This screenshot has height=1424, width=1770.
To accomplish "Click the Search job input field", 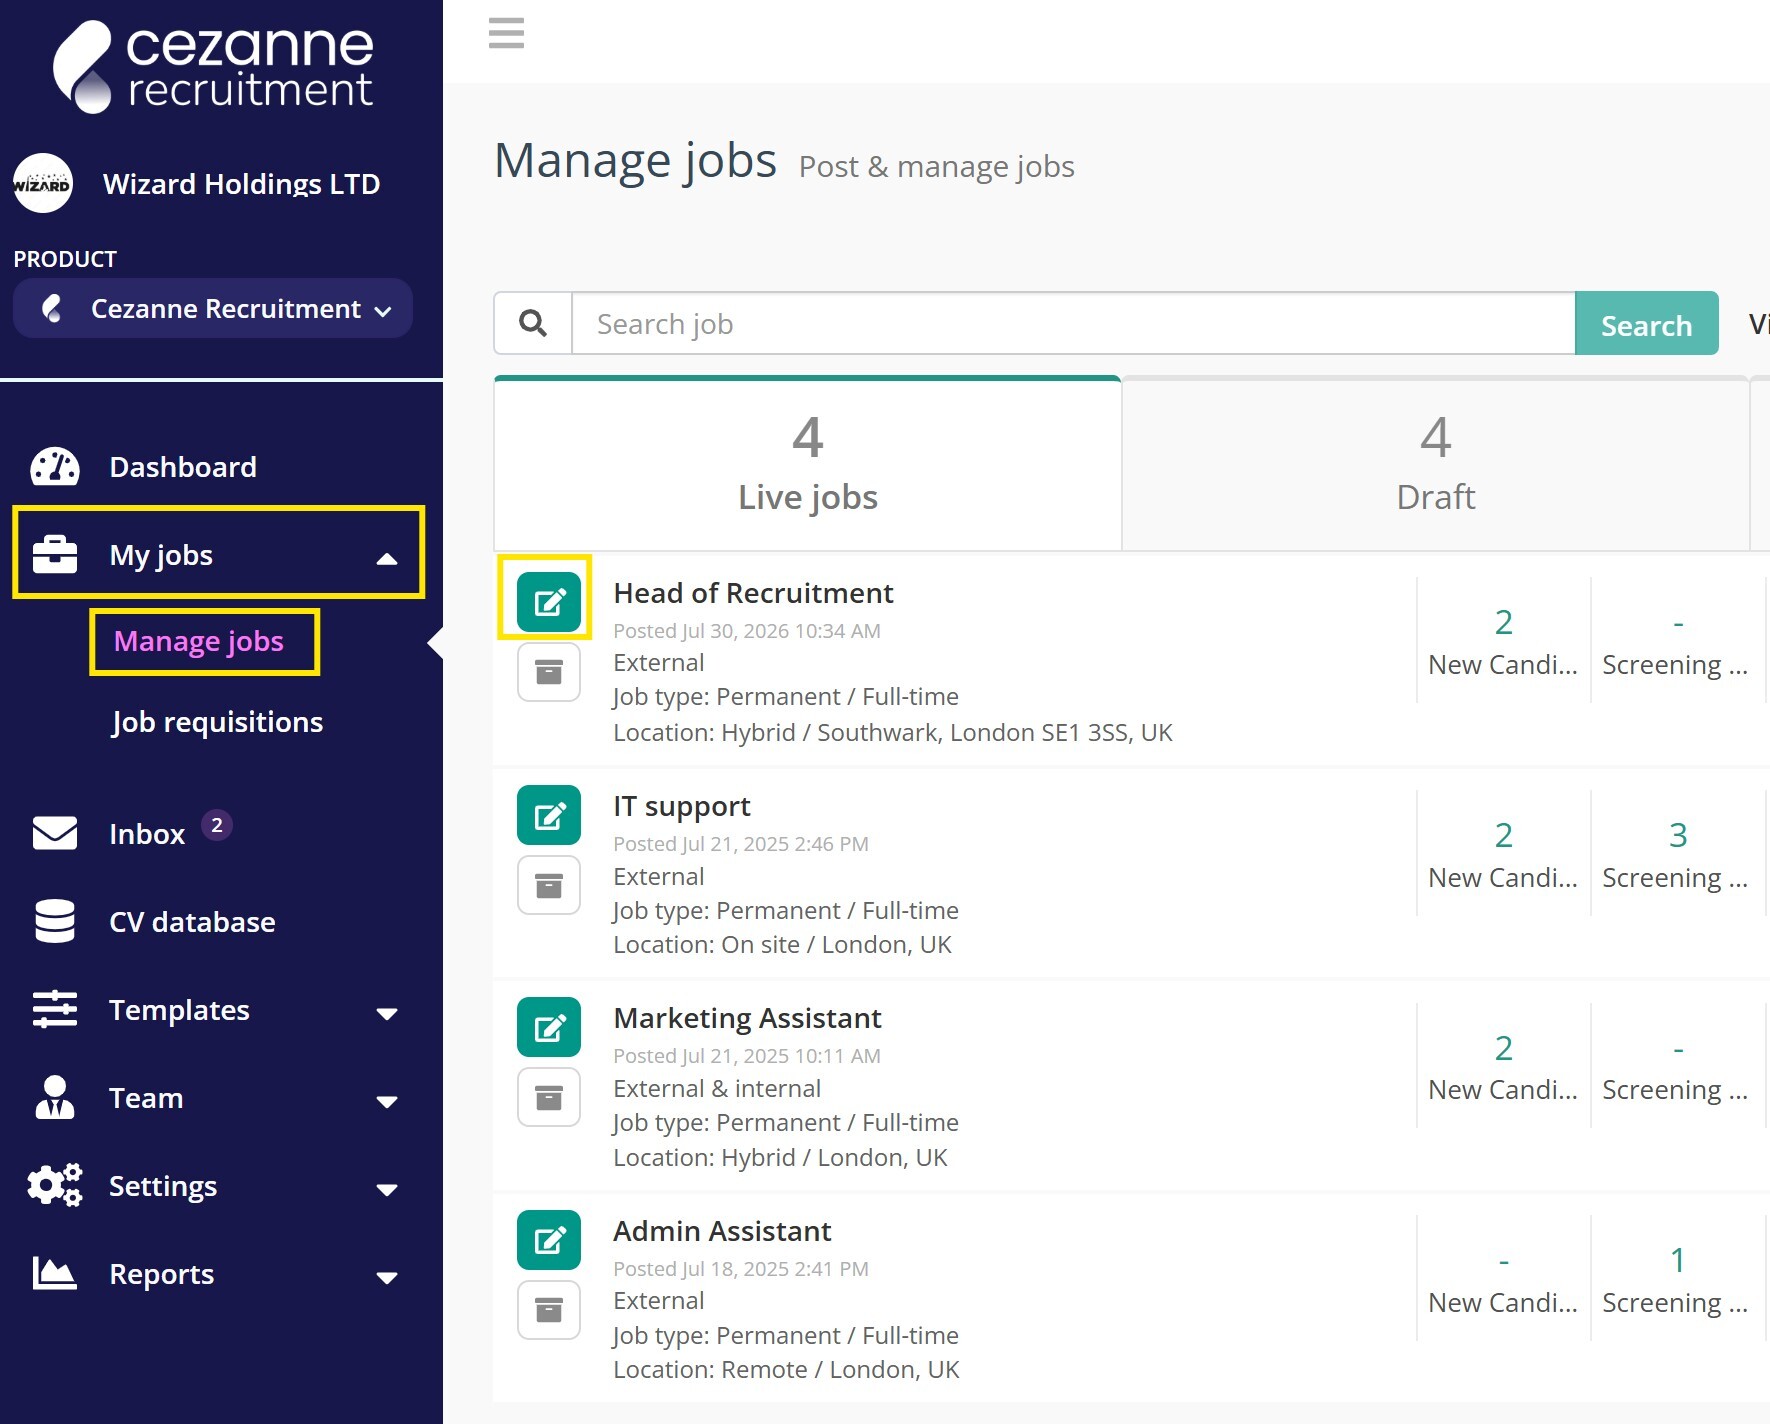I will click(1073, 323).
